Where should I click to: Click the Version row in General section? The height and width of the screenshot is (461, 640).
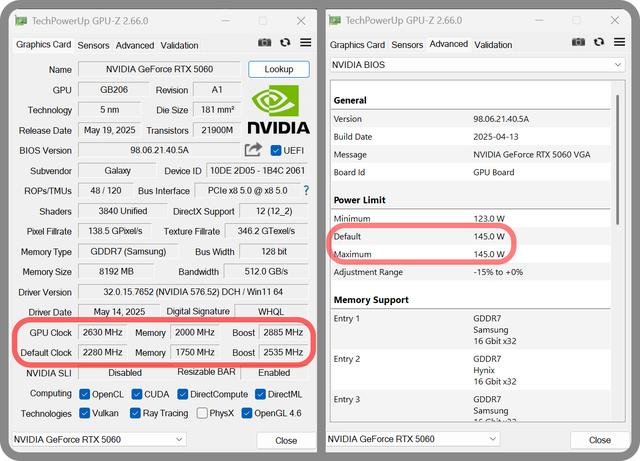pos(471,119)
